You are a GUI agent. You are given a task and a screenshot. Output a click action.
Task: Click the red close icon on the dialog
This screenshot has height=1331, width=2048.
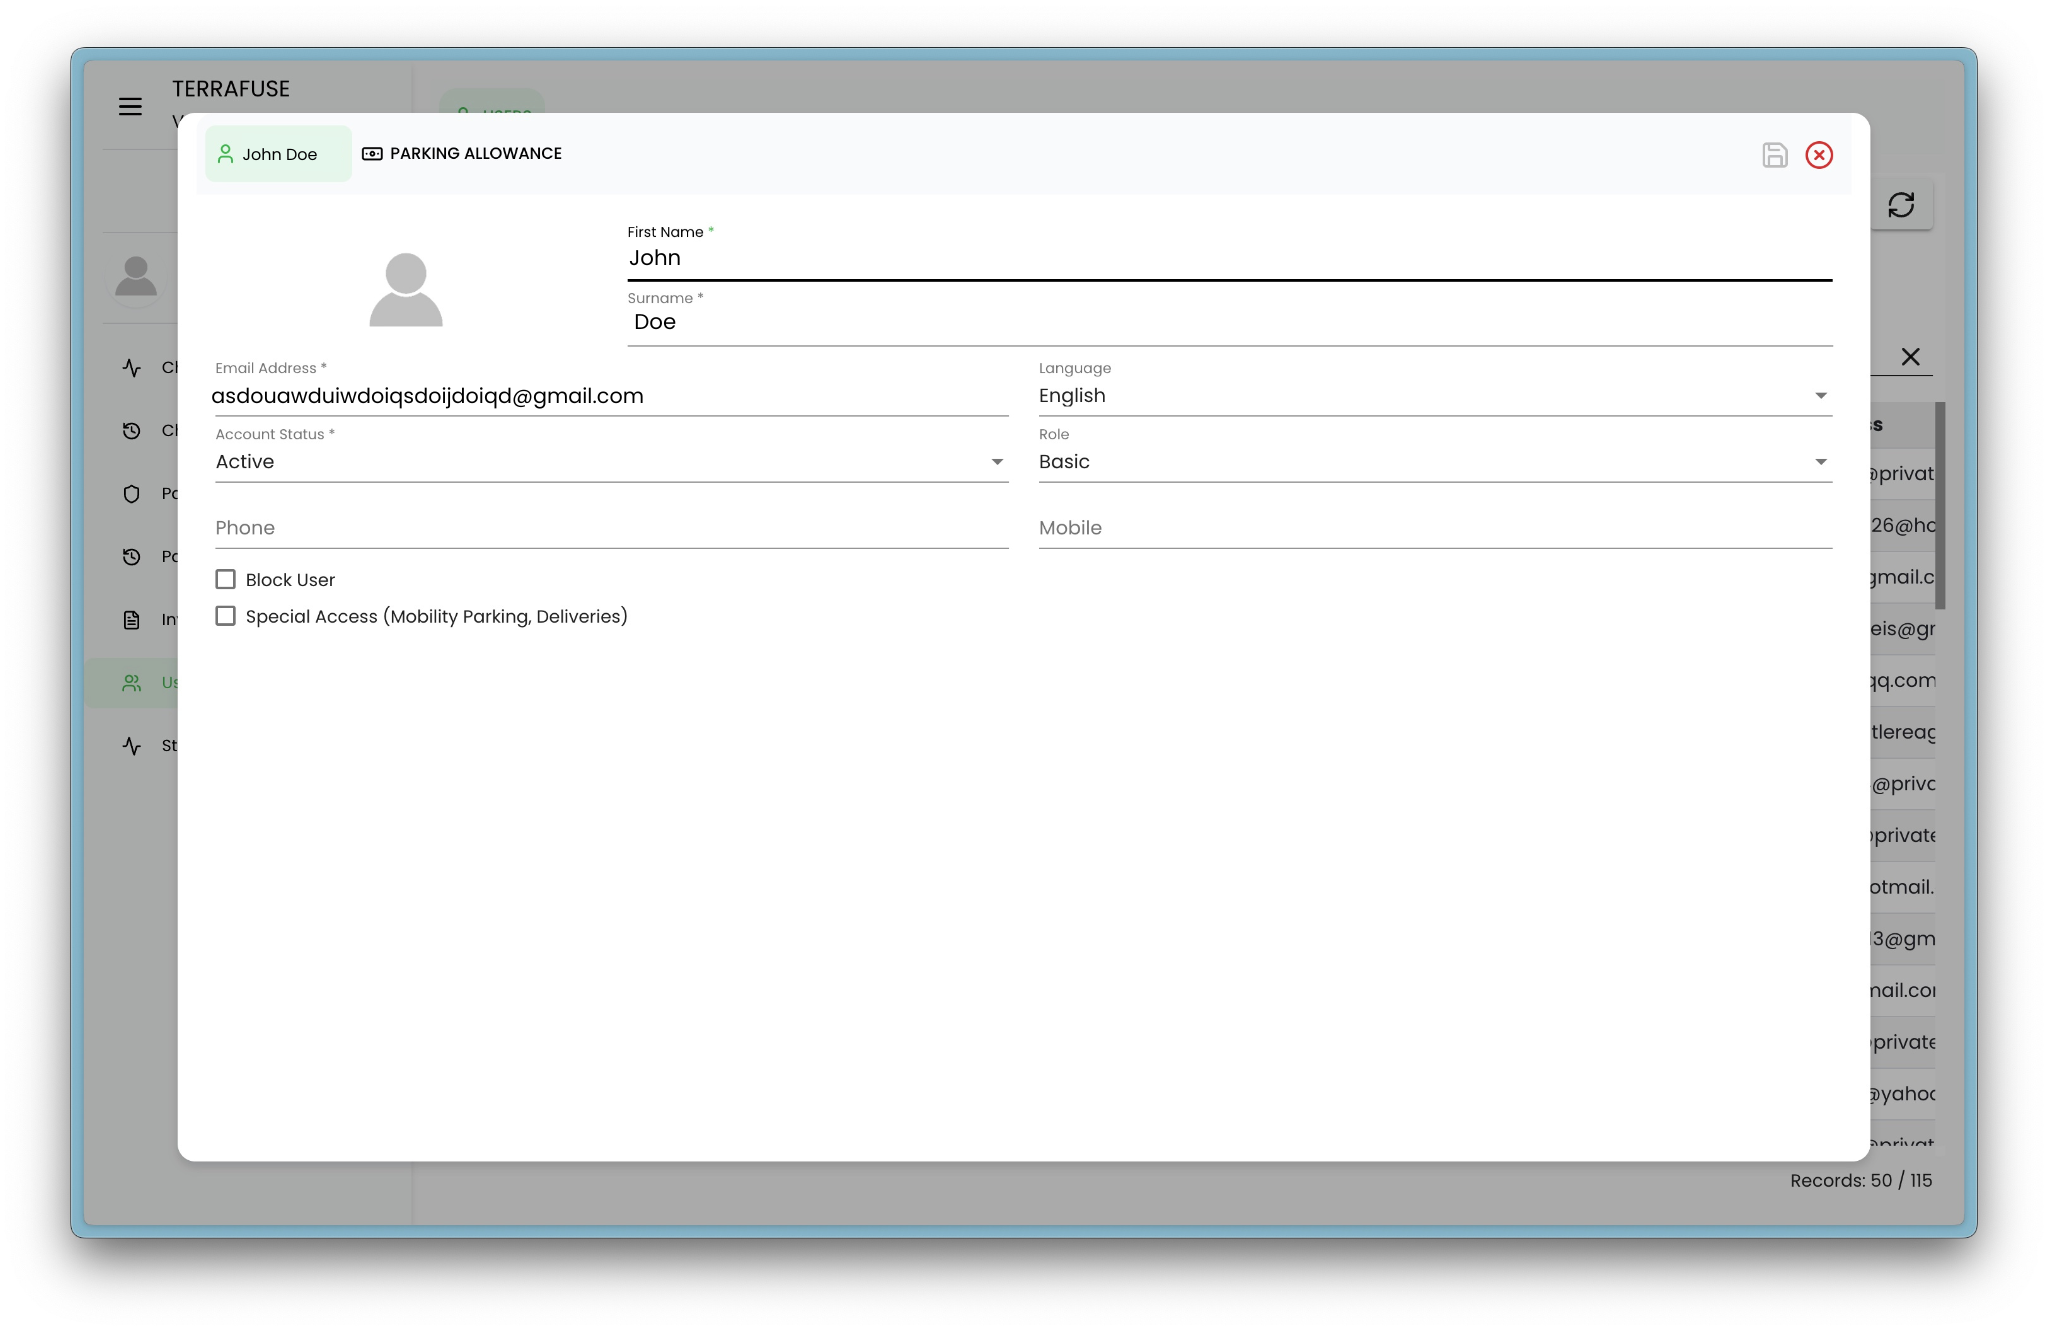click(x=1818, y=155)
